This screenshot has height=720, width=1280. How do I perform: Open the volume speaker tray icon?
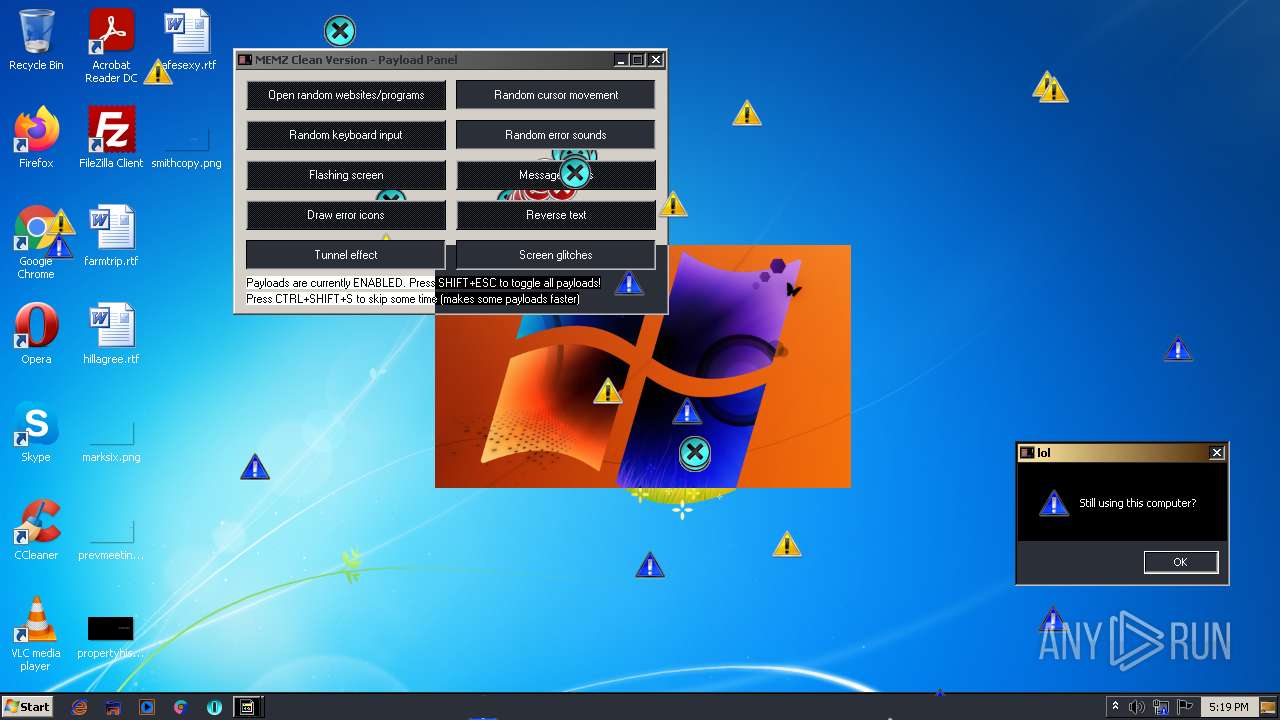1137,707
